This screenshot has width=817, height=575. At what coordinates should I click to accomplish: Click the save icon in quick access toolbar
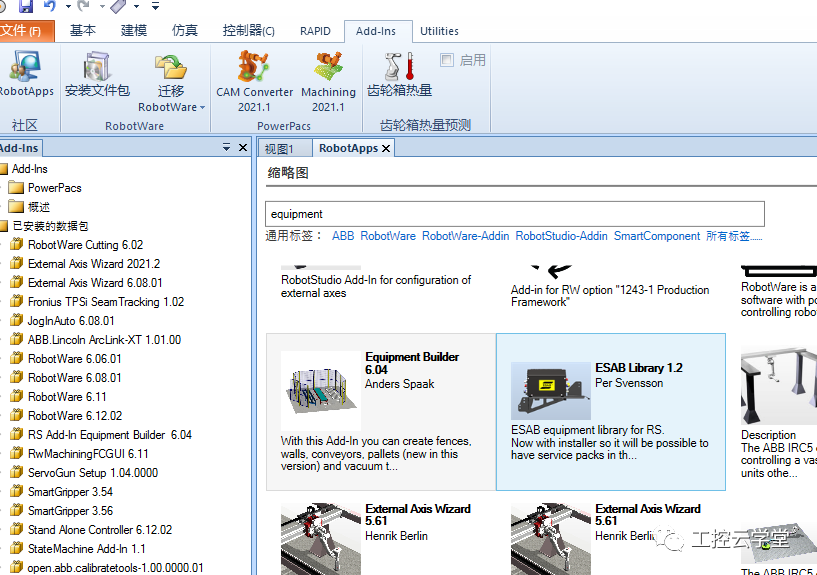[25, 6]
